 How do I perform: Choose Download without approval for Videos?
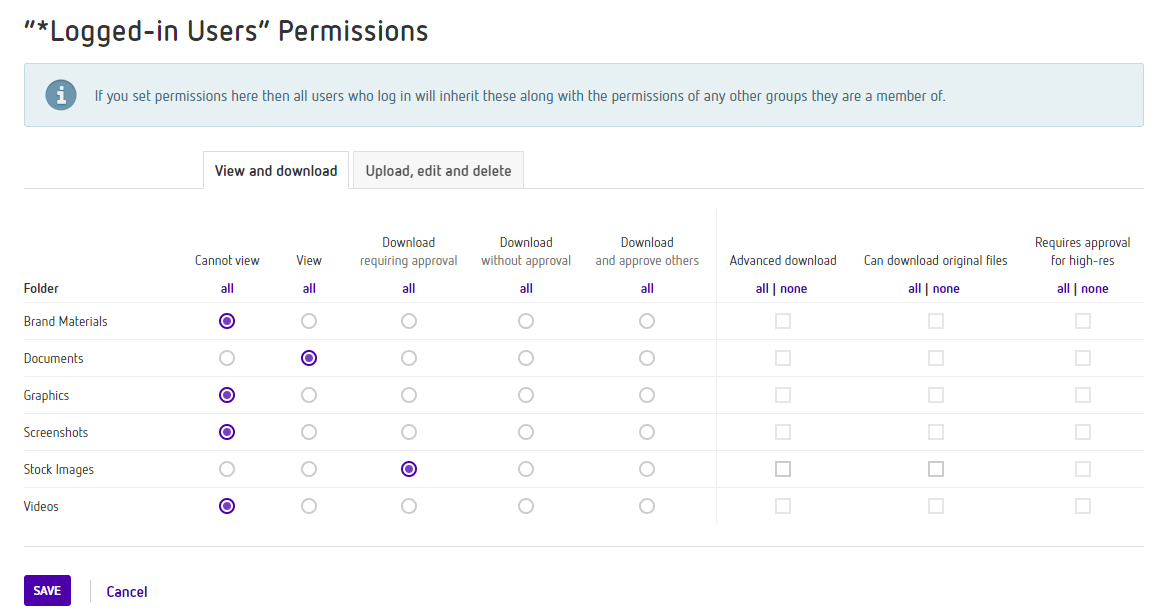click(x=526, y=506)
